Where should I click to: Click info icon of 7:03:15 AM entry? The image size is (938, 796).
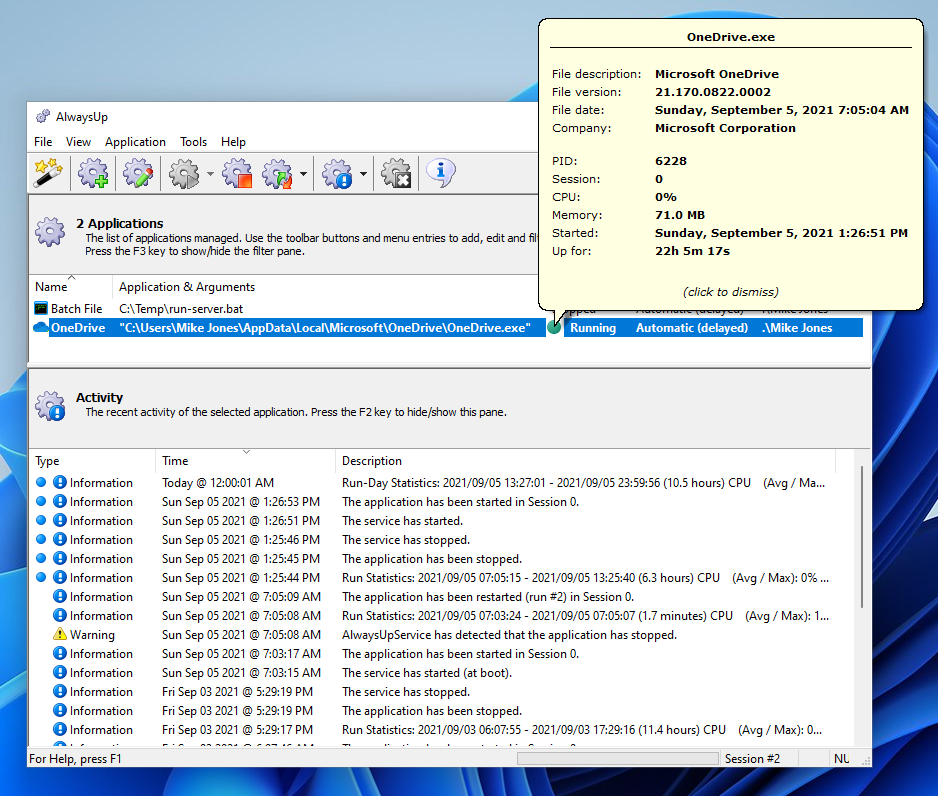(60, 672)
